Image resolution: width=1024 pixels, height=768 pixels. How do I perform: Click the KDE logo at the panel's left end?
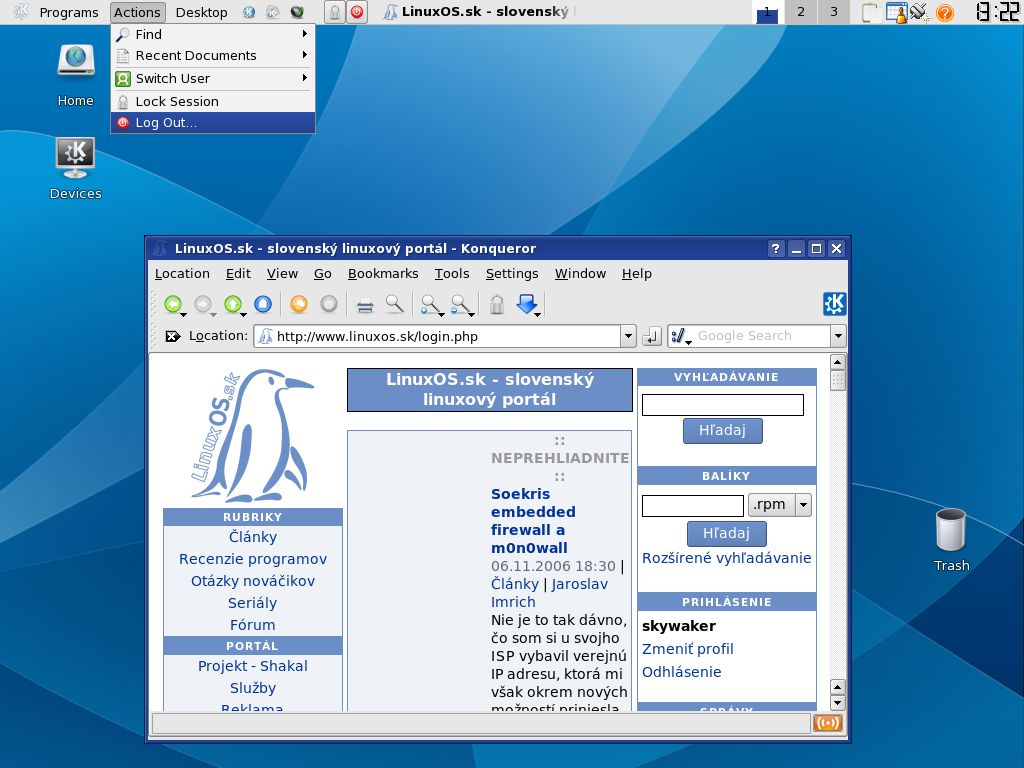point(21,12)
